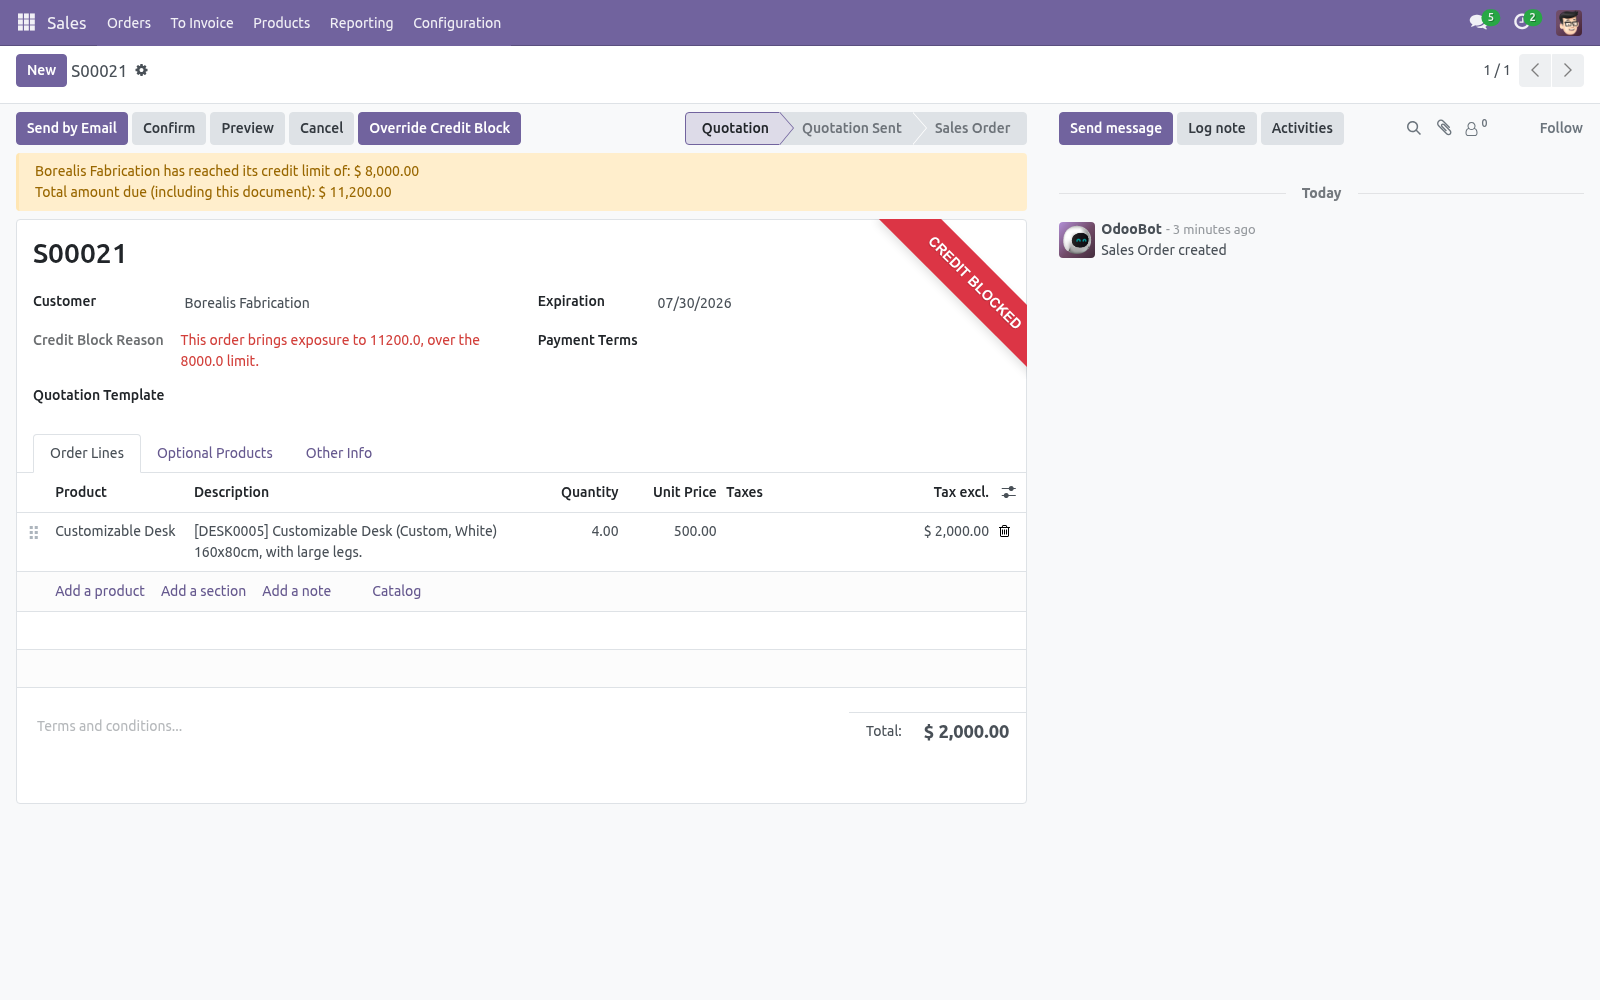Delete Customizable Desk line with trash icon
This screenshot has height=1000, width=1600.
click(1005, 531)
